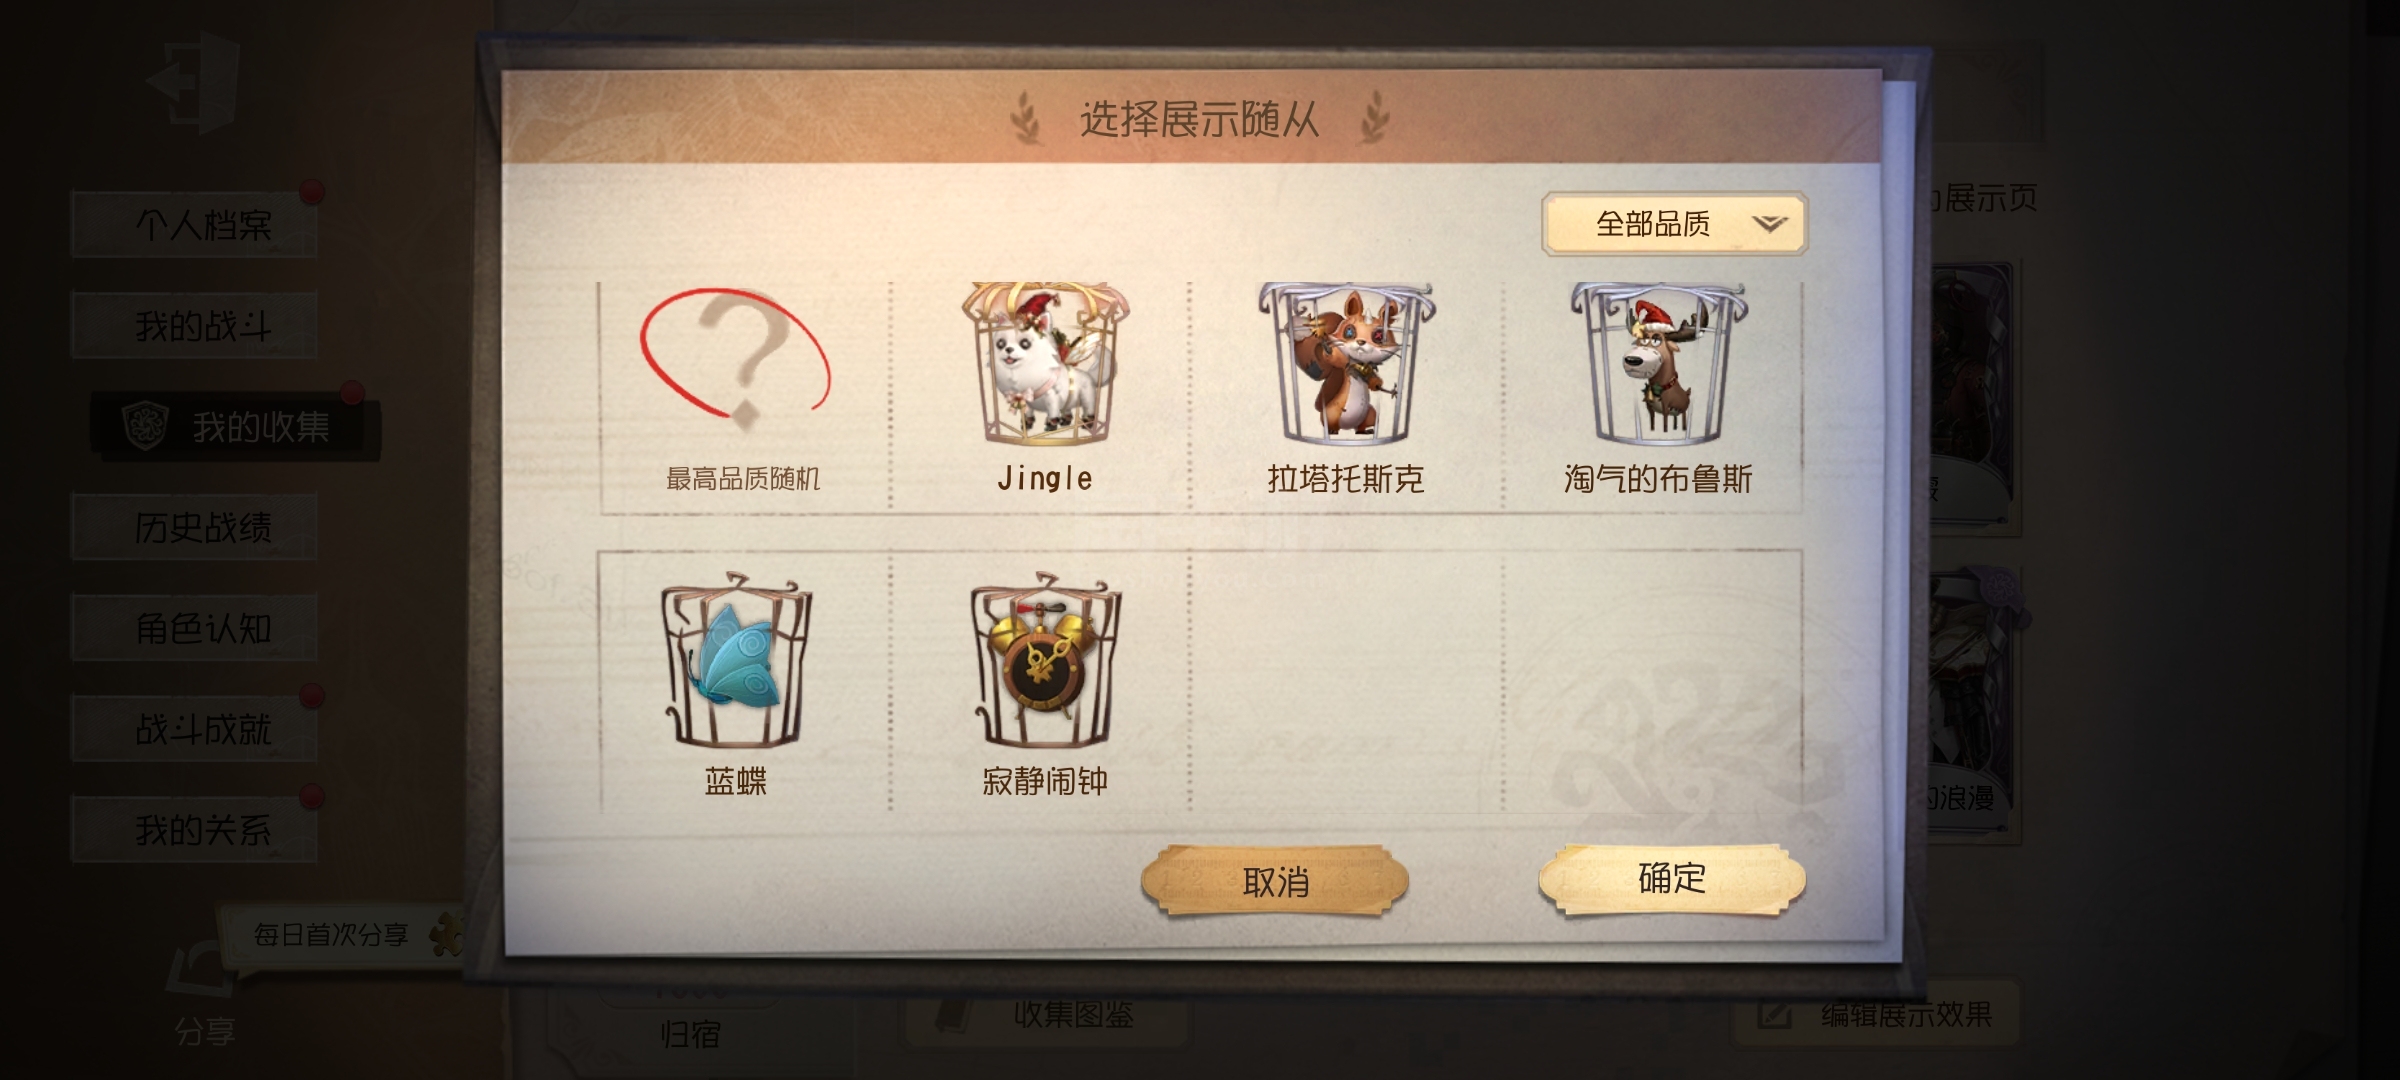Click the exit door icon

pyautogui.click(x=195, y=82)
